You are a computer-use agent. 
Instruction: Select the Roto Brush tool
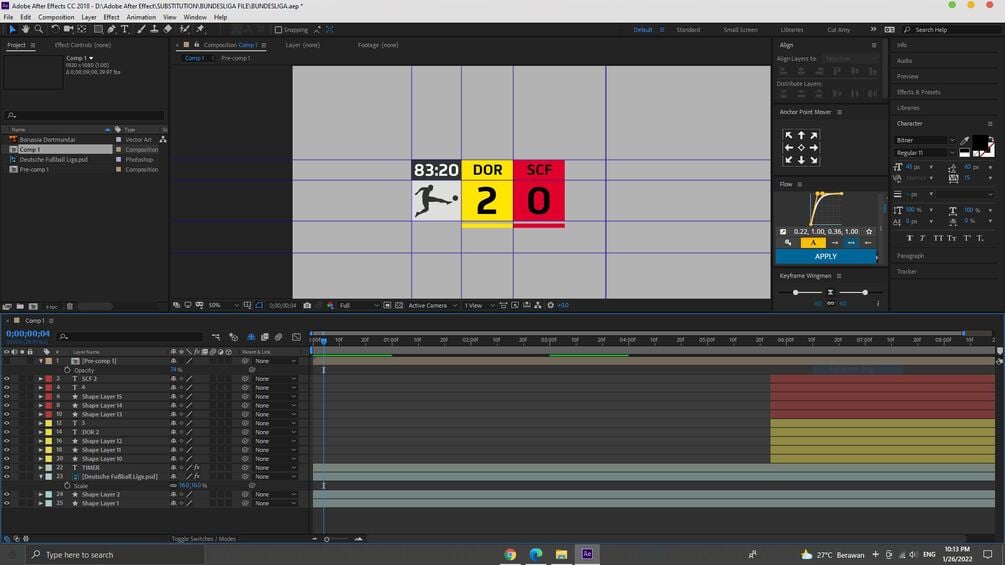(x=185, y=29)
